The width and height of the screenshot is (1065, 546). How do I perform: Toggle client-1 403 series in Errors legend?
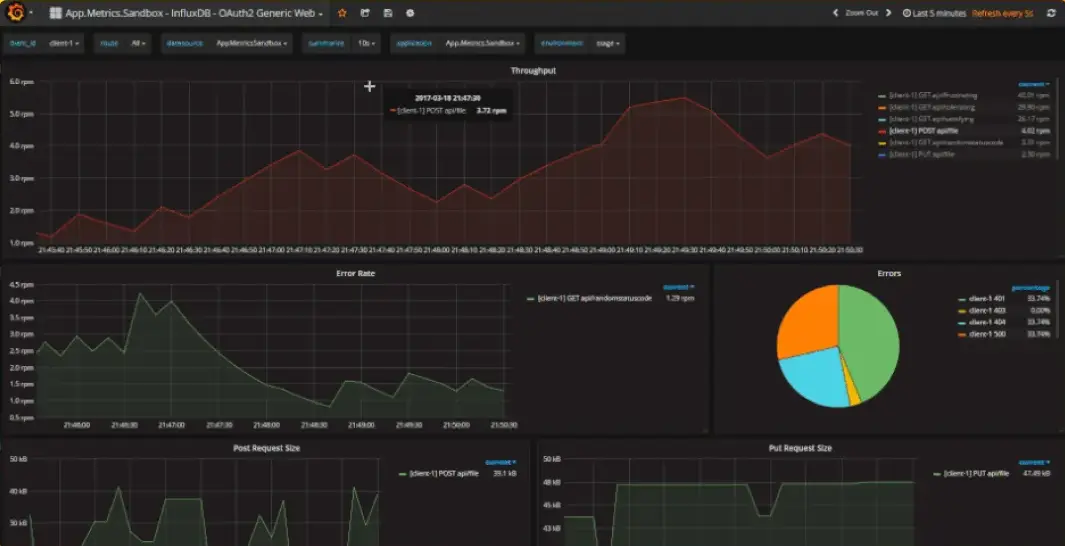click(x=987, y=310)
